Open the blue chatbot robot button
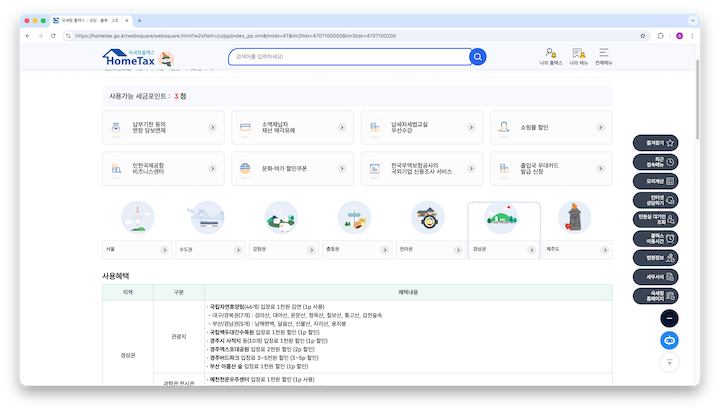This screenshot has height=412, width=720. 669,340
